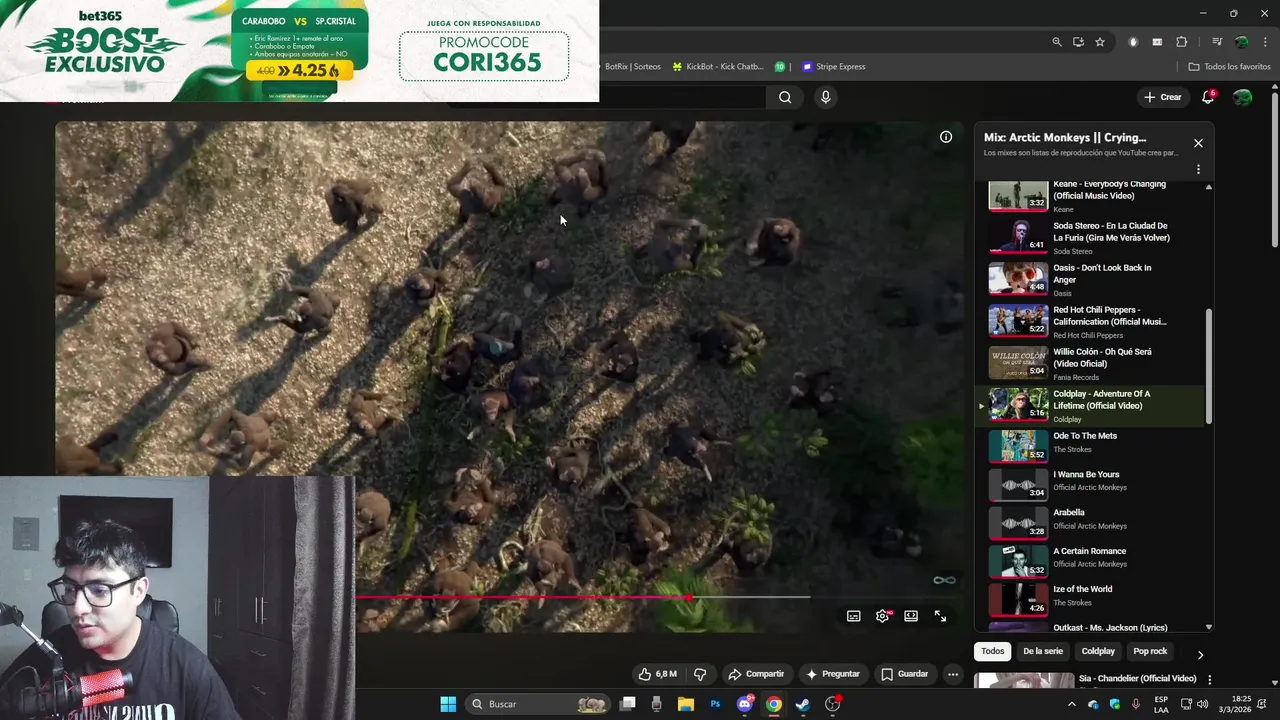Click the Preguntar button
Image resolution: width=1280 pixels, height=720 pixels.
click(x=833, y=674)
